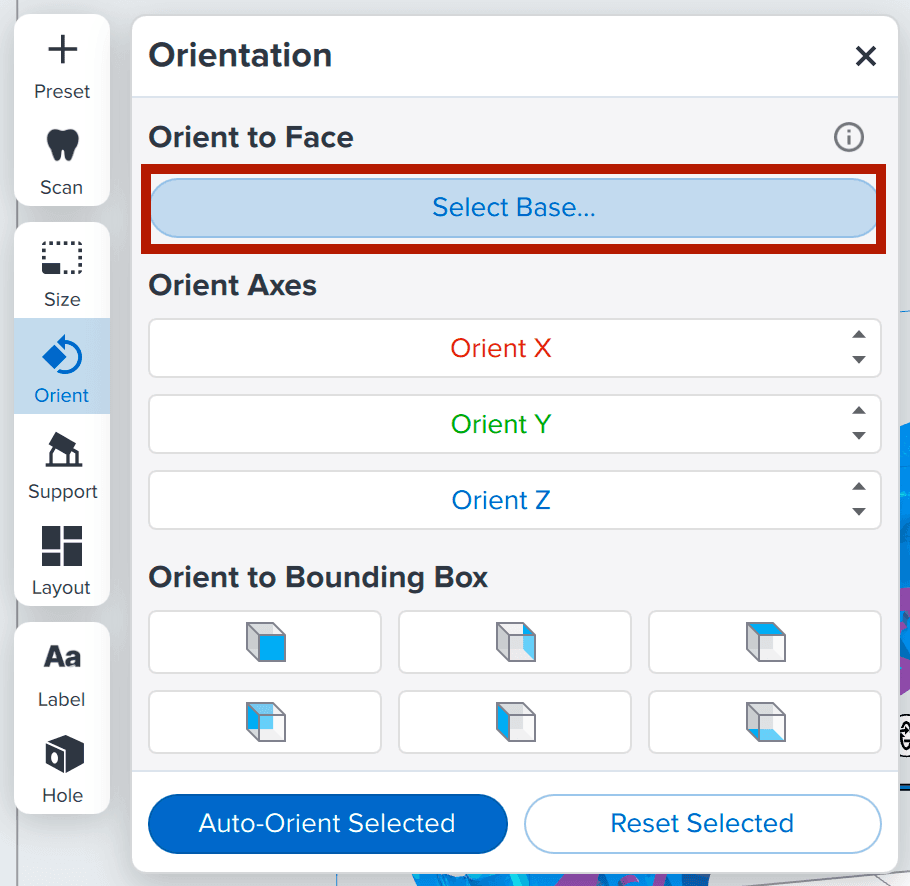Orient to bounding box front face

click(x=265, y=642)
